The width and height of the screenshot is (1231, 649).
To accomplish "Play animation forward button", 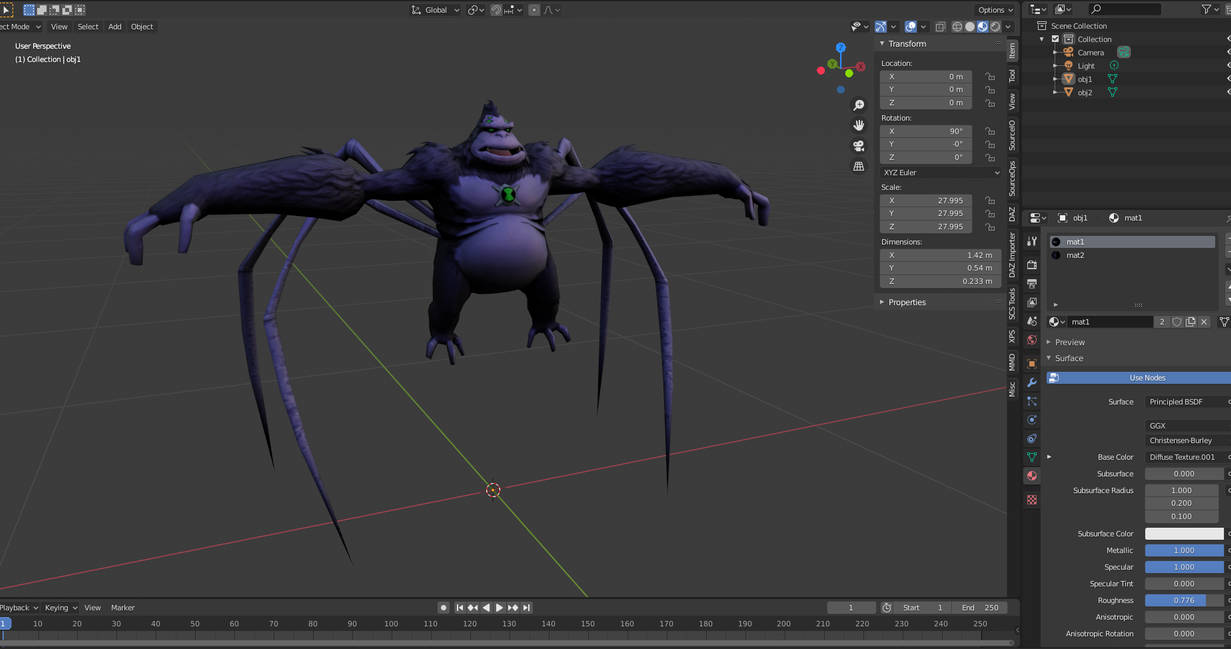I will tap(499, 608).
